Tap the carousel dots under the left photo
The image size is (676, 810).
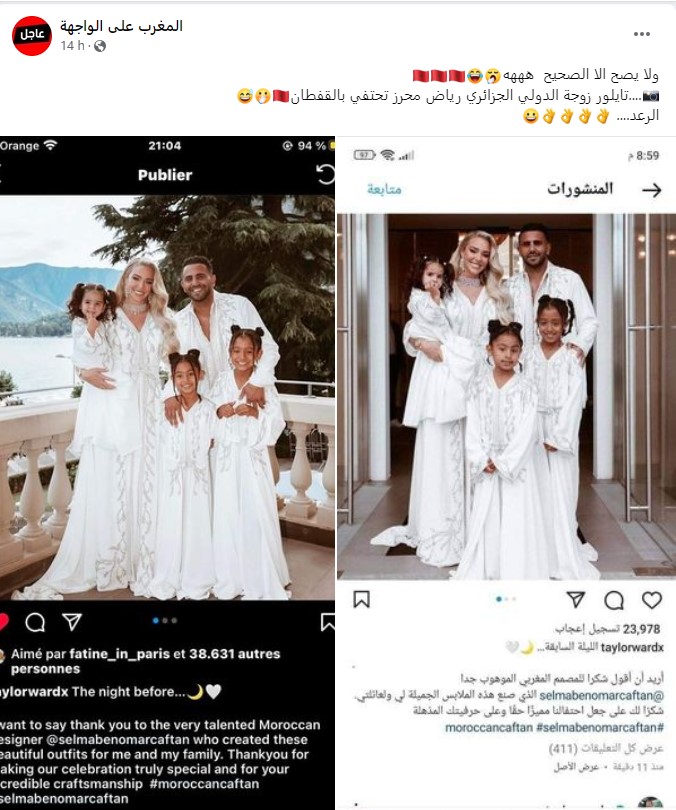(165, 620)
